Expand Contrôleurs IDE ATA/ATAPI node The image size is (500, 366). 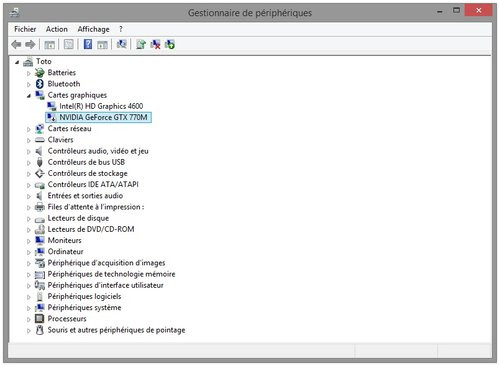pos(29,185)
